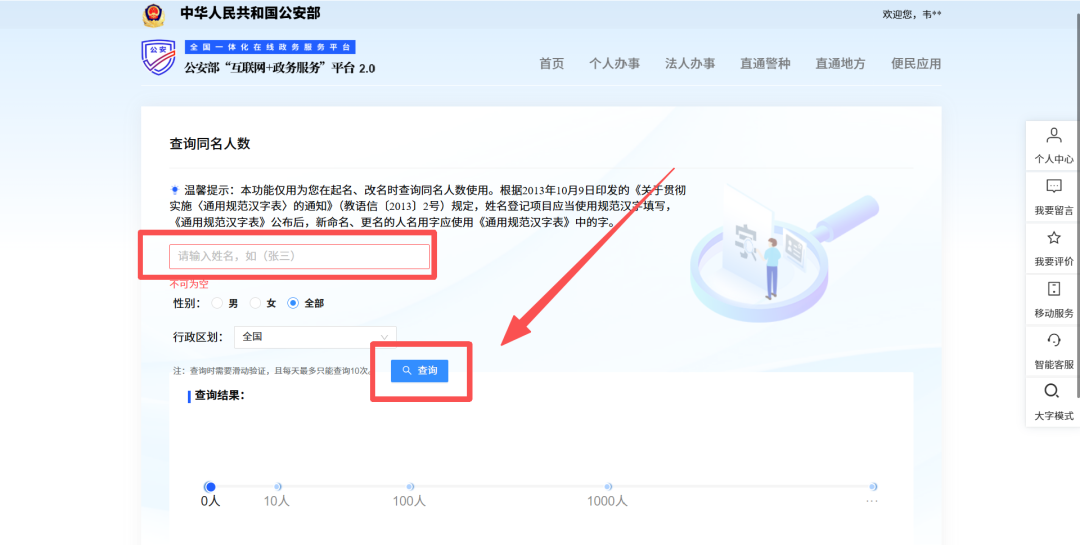Screen dimensions: 1080x545
Task: Click the note about 每天最多只能查询10次
Action: coord(273,371)
